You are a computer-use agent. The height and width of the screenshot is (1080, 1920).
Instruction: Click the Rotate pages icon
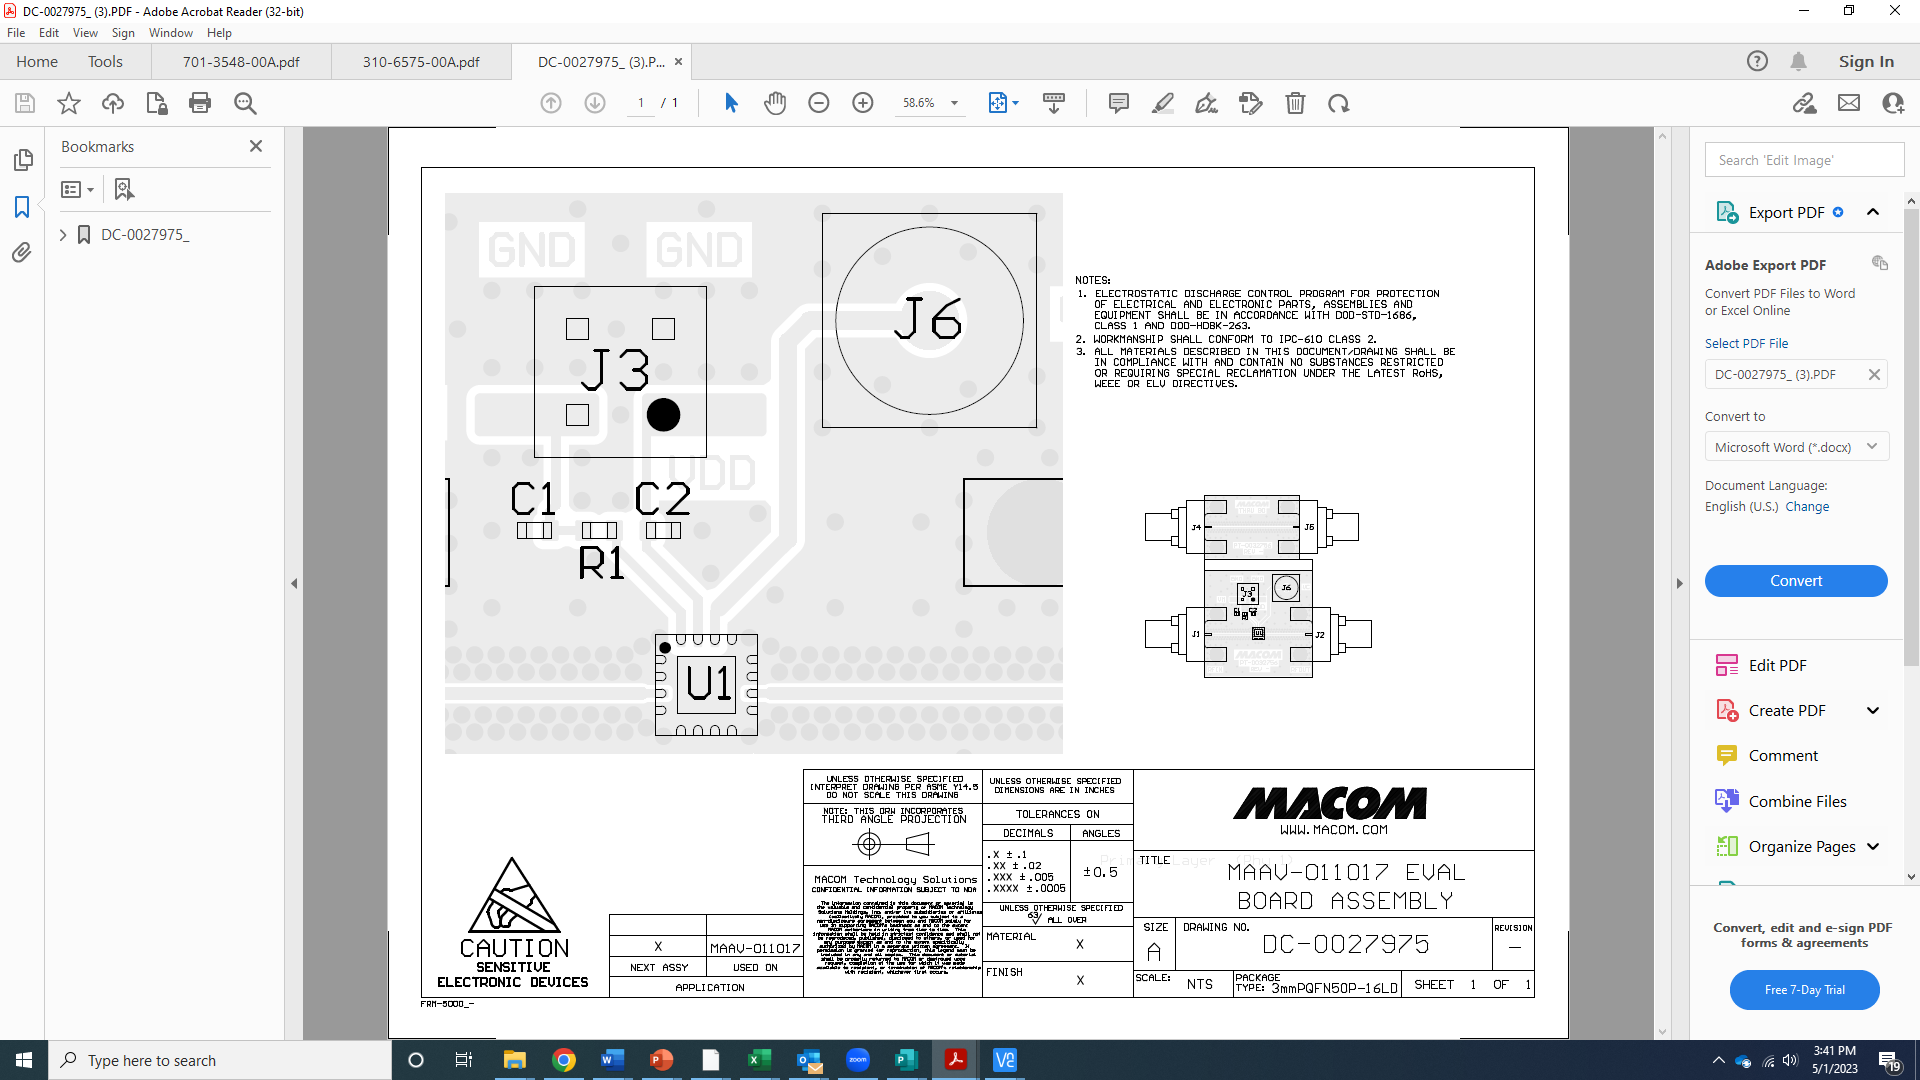[1339, 103]
